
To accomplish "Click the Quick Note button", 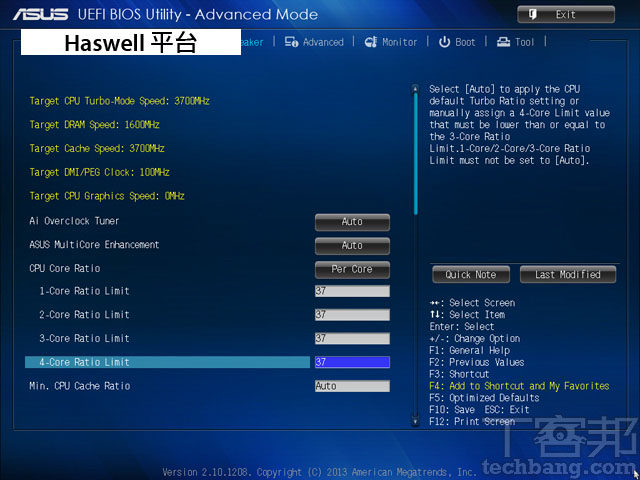I will point(471,274).
